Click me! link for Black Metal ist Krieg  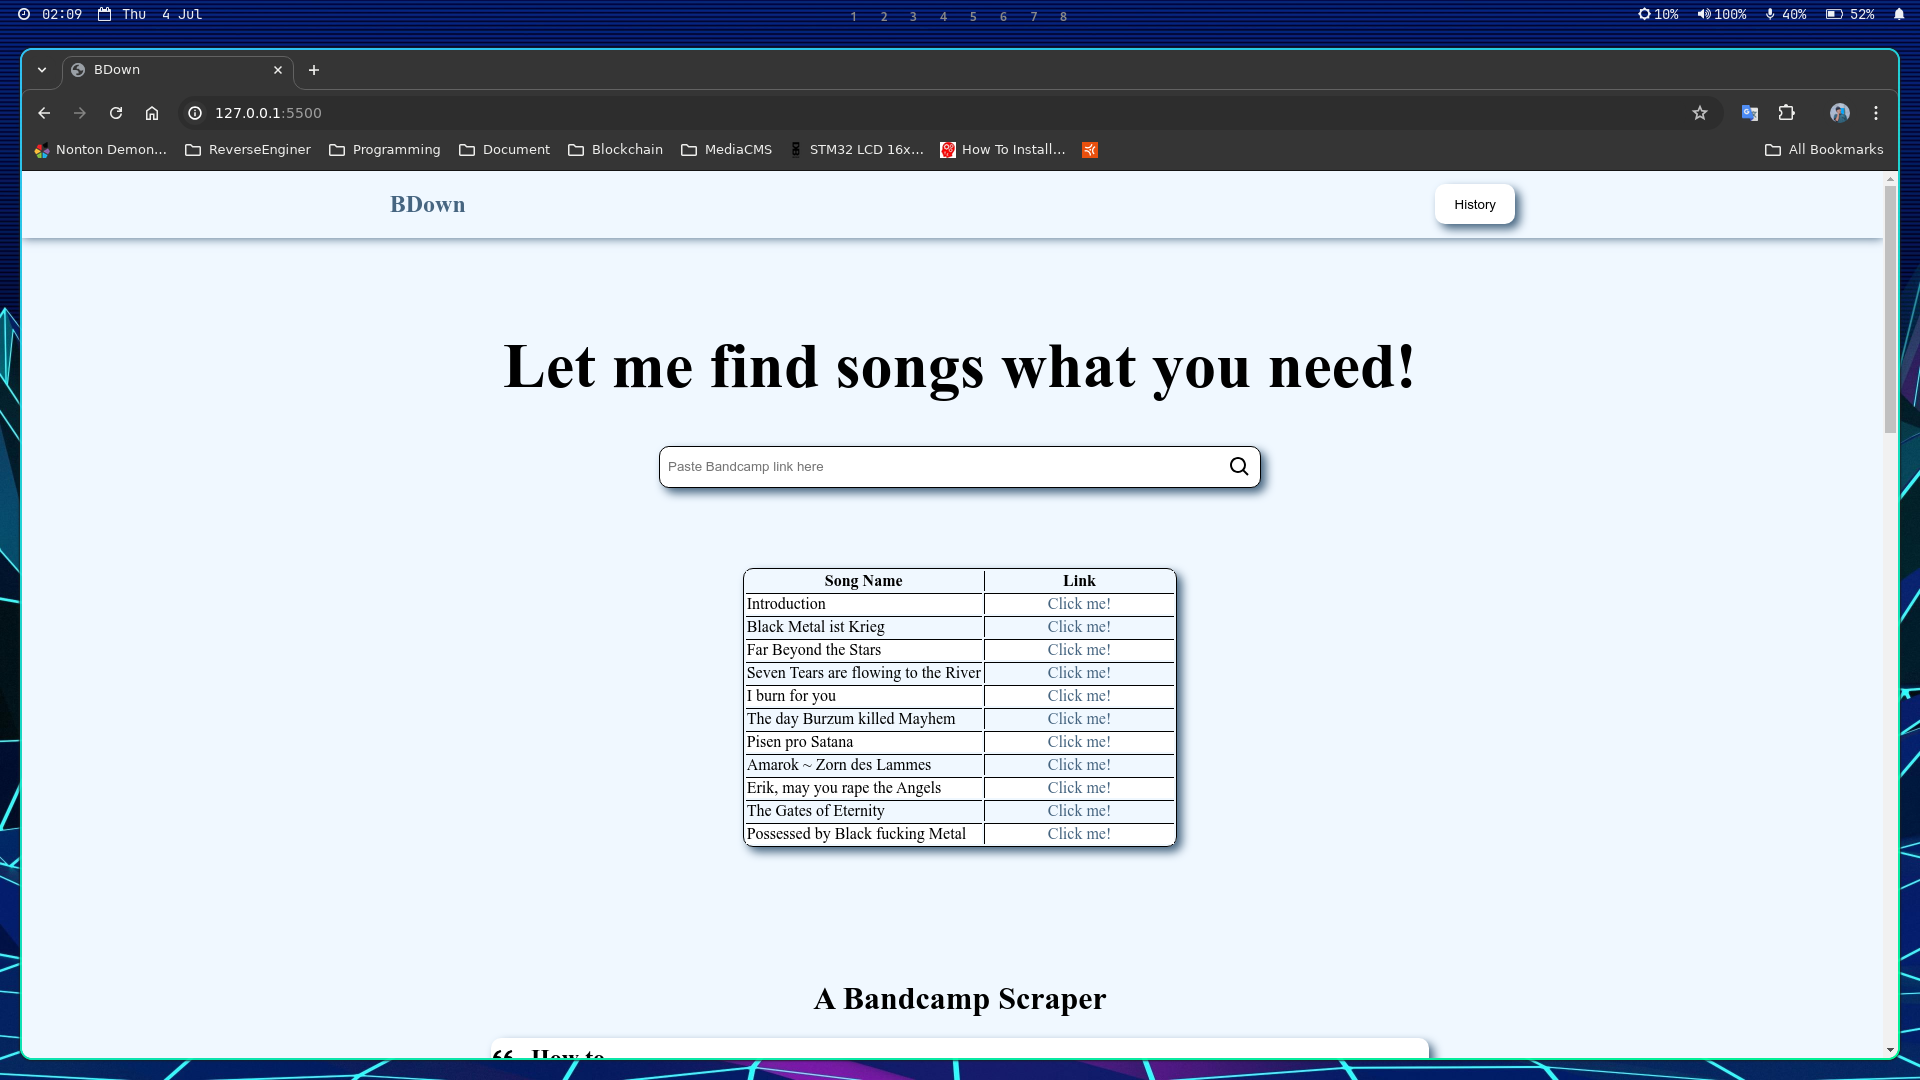[1078, 627]
